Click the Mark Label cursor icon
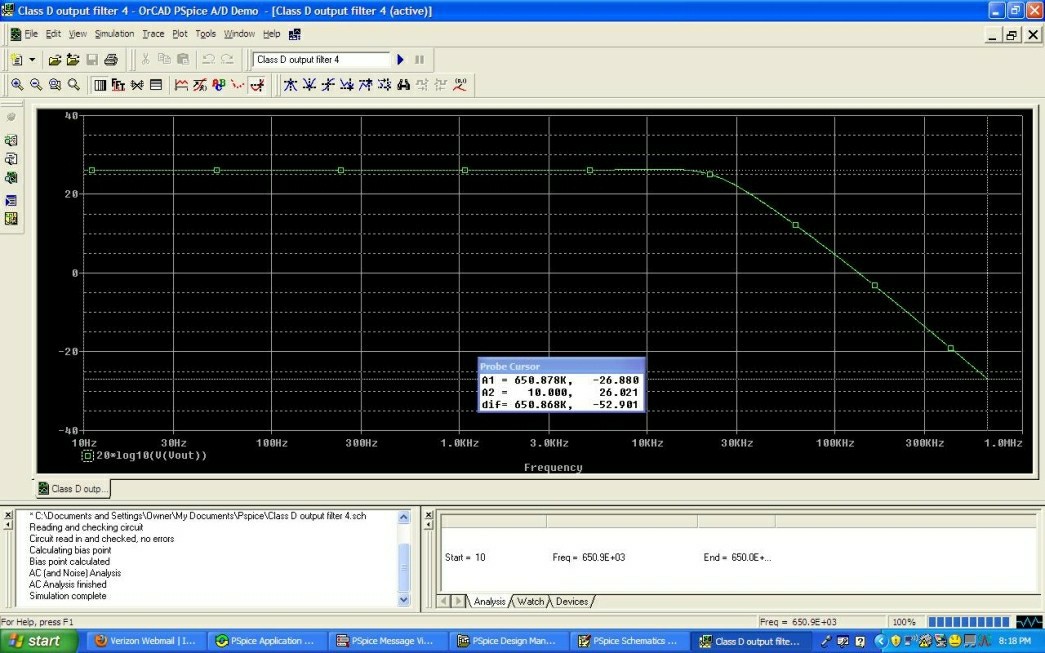The height and width of the screenshot is (653, 1045). click(x=460, y=85)
